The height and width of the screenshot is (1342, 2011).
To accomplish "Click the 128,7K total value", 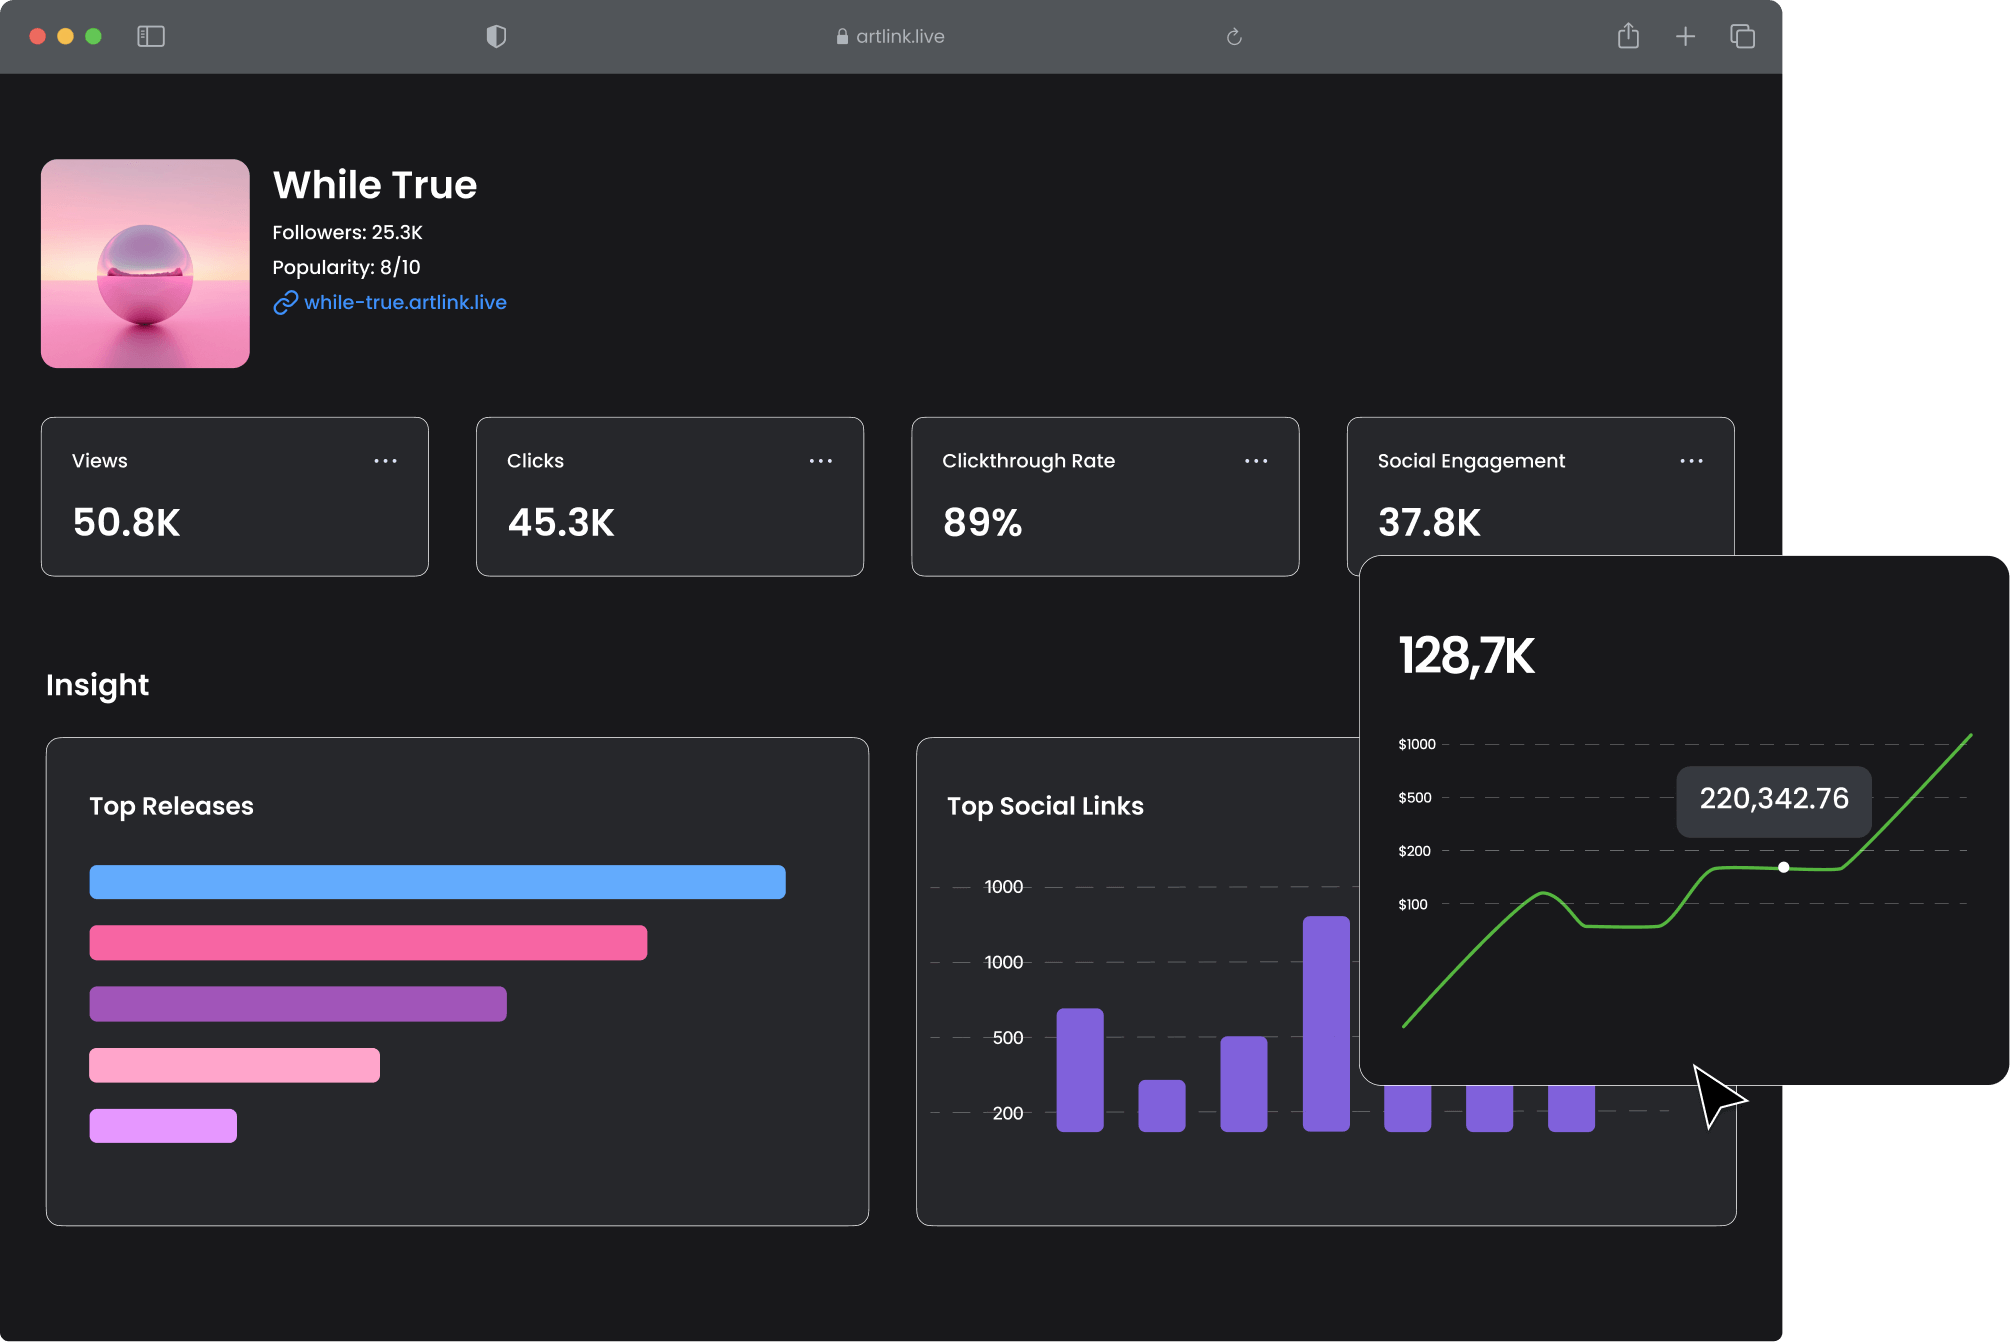I will click(x=1466, y=657).
